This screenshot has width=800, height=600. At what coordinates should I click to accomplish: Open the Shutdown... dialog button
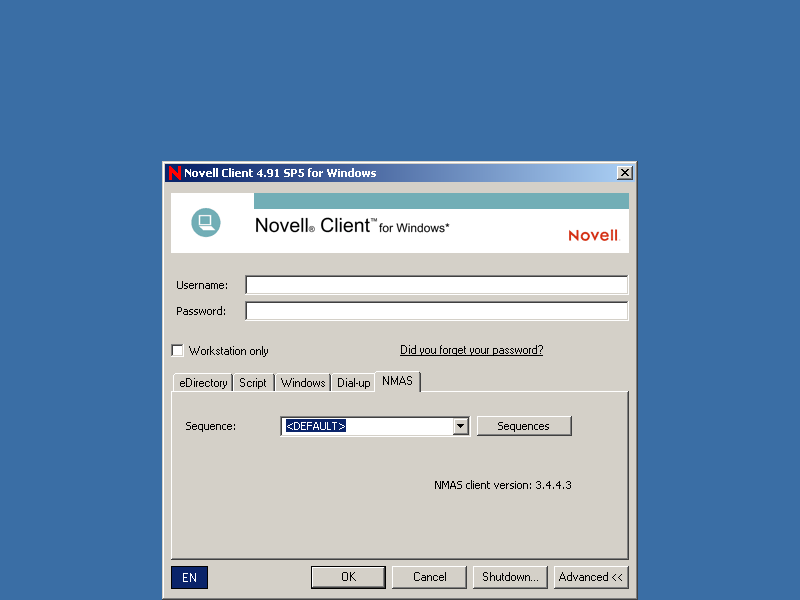(510, 577)
